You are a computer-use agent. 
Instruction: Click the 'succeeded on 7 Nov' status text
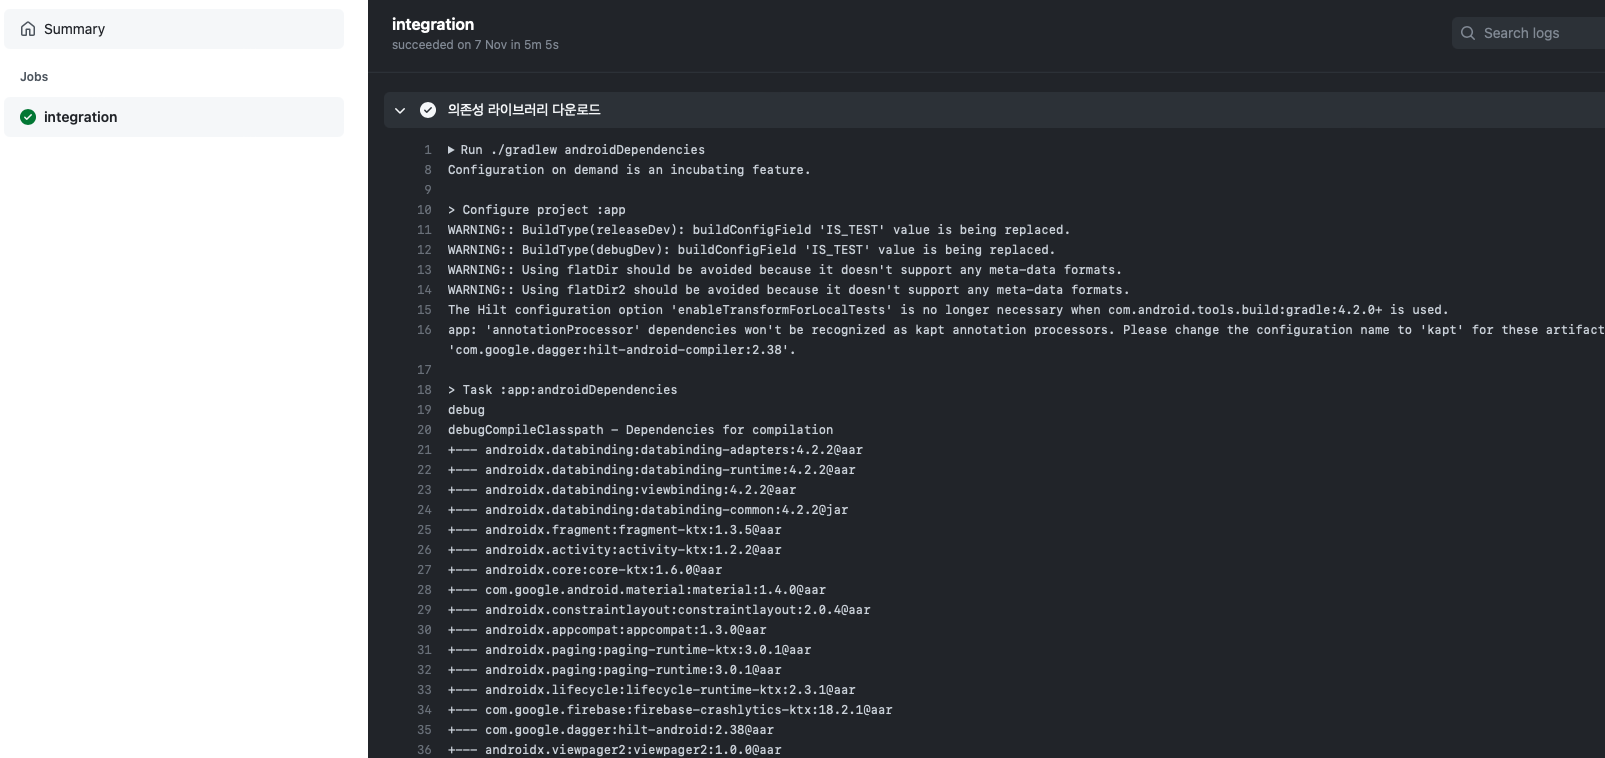click(x=475, y=45)
